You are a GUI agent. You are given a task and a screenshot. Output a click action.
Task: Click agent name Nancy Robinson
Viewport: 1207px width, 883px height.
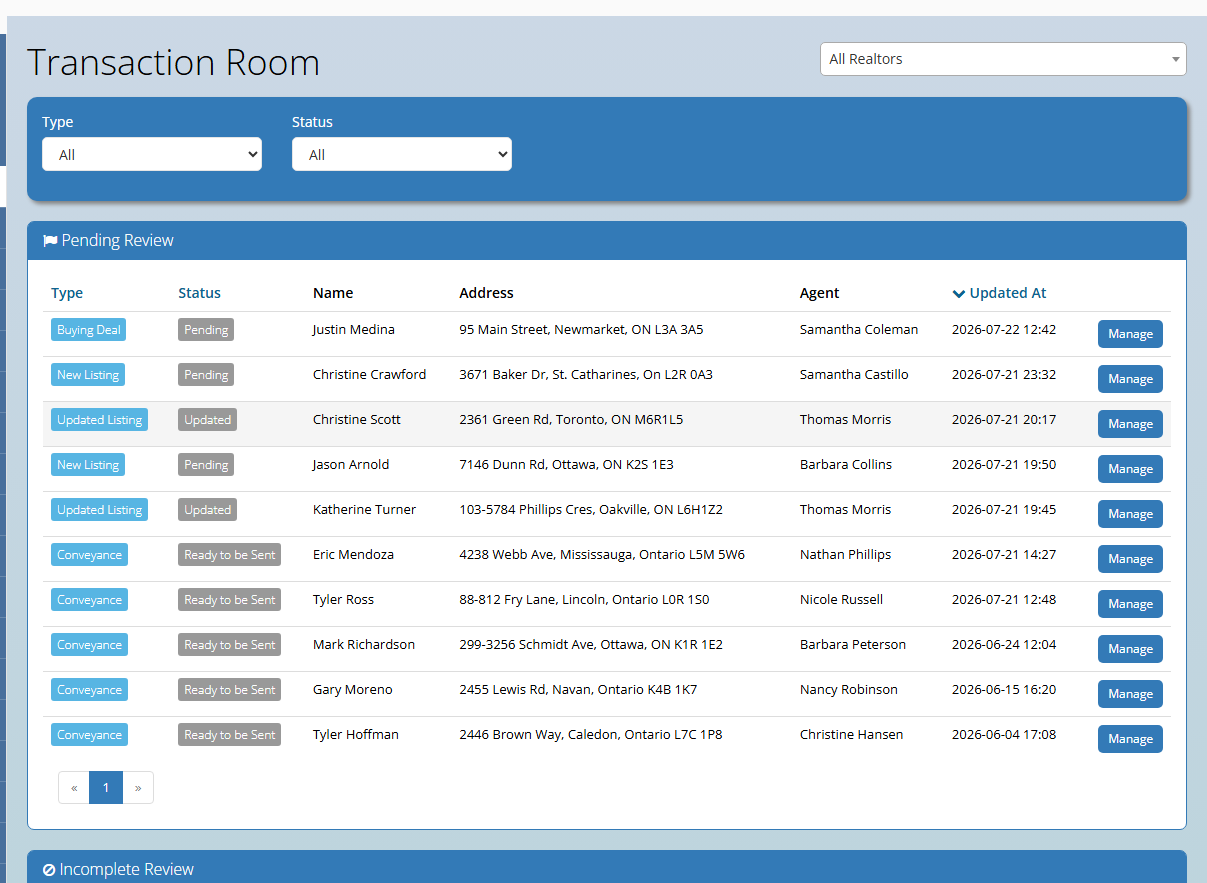[849, 689]
